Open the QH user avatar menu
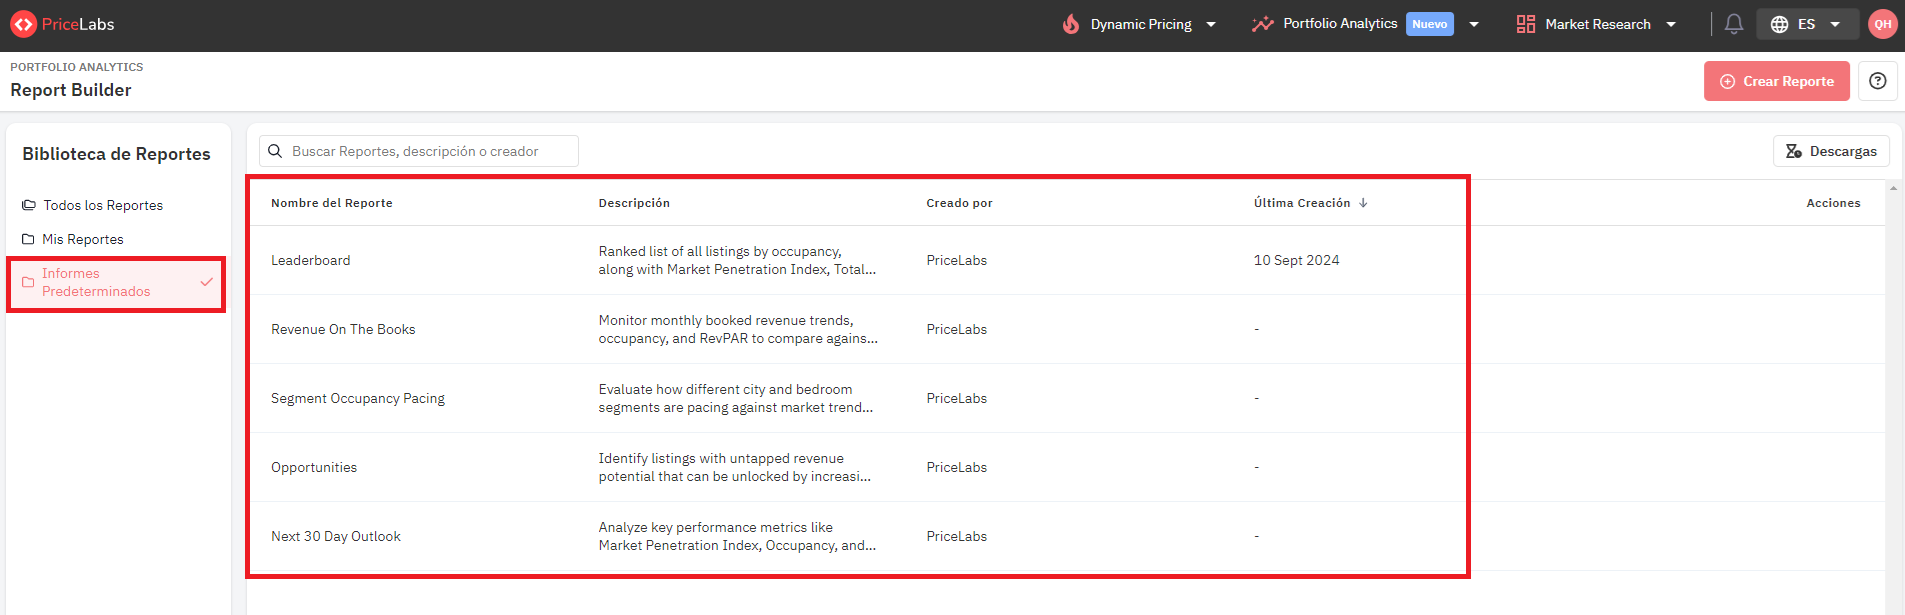The image size is (1905, 615). 1883,24
